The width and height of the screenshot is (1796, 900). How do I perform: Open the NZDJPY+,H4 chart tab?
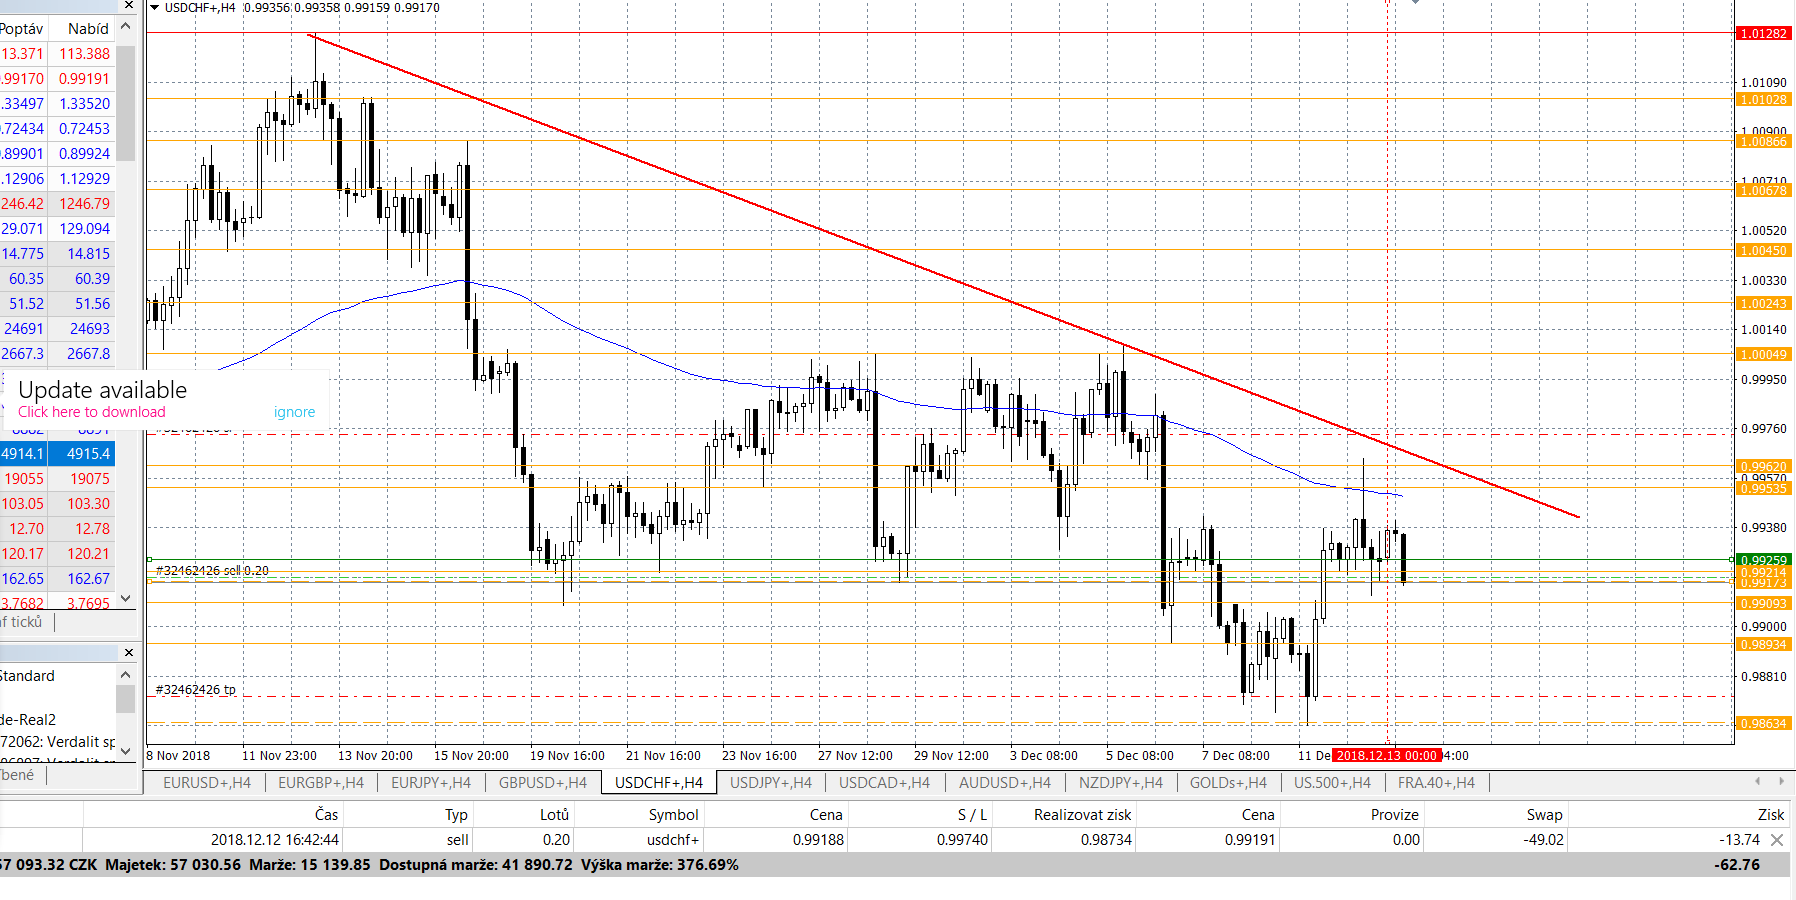pyautogui.click(x=1121, y=783)
